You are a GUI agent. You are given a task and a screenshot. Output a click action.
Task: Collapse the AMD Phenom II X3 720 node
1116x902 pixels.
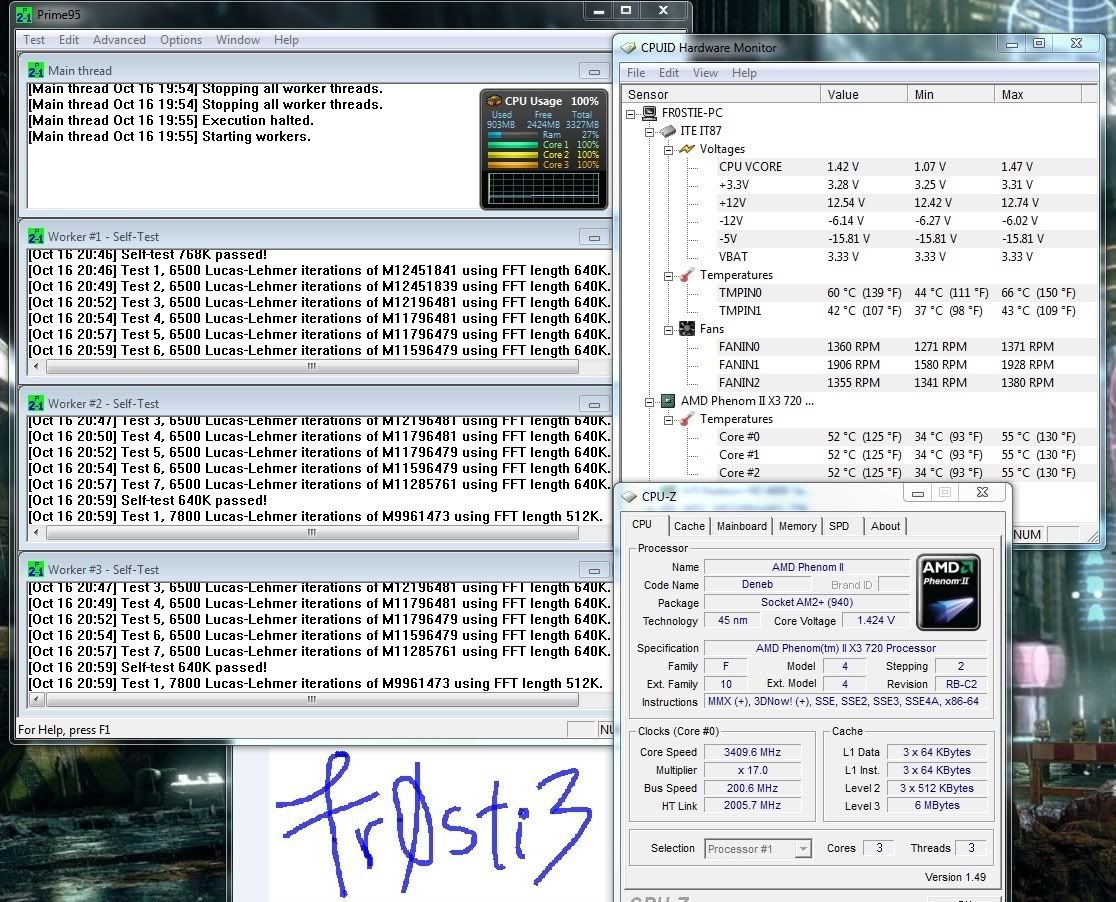click(651, 401)
